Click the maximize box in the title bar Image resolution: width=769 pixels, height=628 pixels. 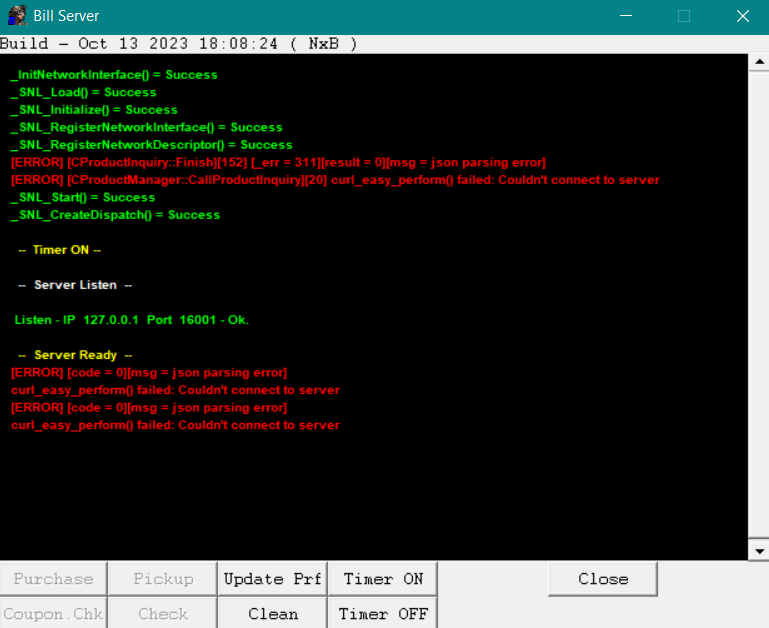pyautogui.click(x=684, y=16)
